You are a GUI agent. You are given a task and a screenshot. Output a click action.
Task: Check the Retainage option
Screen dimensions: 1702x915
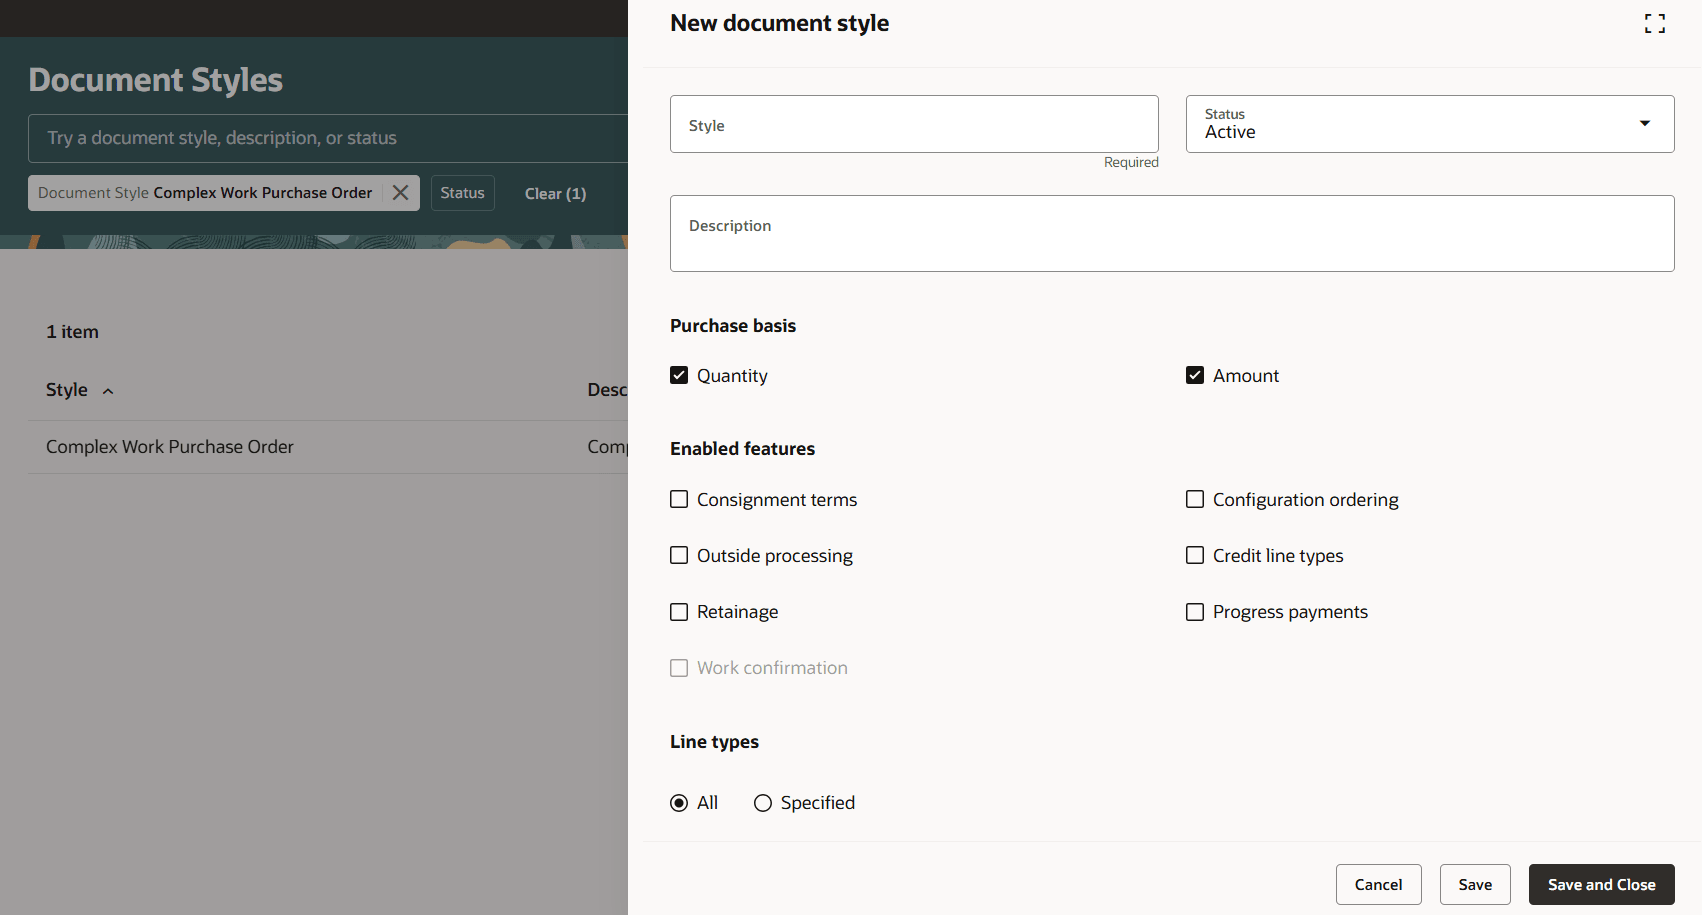[x=679, y=612]
